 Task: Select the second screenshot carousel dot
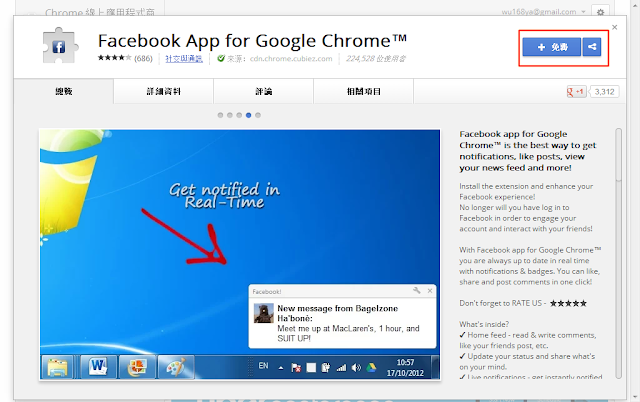[230, 115]
